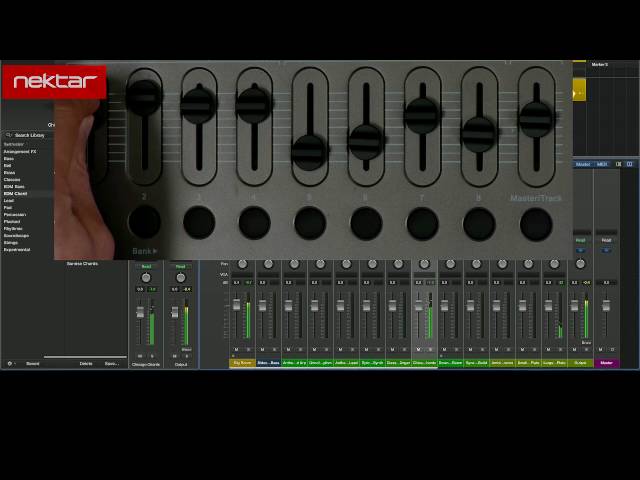
Task: Solo the Chicago Chords channel
Action: pyautogui.click(x=152, y=356)
